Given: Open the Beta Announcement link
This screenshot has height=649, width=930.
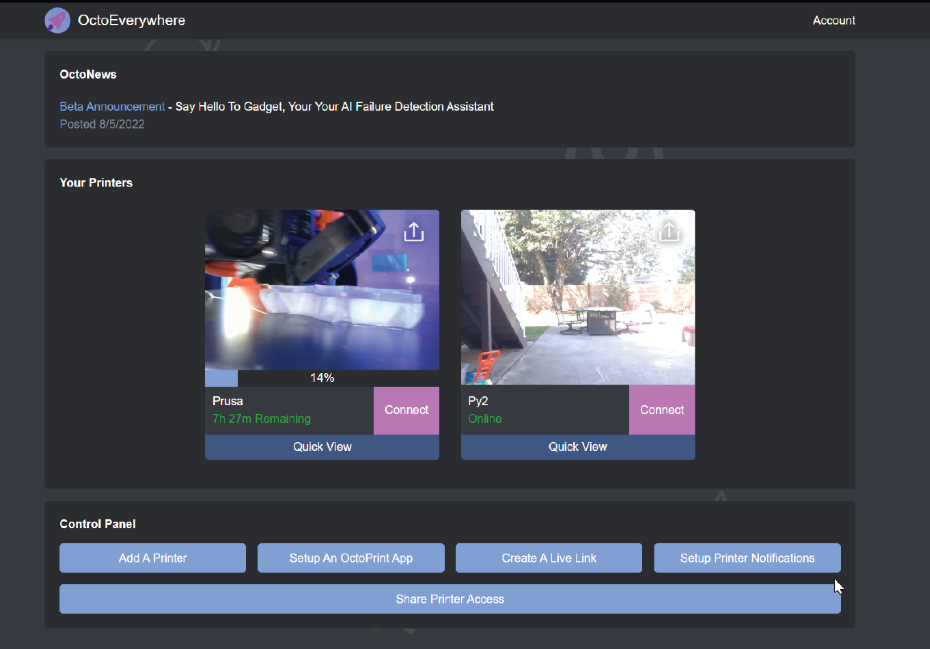Looking at the screenshot, I should pyautogui.click(x=112, y=107).
